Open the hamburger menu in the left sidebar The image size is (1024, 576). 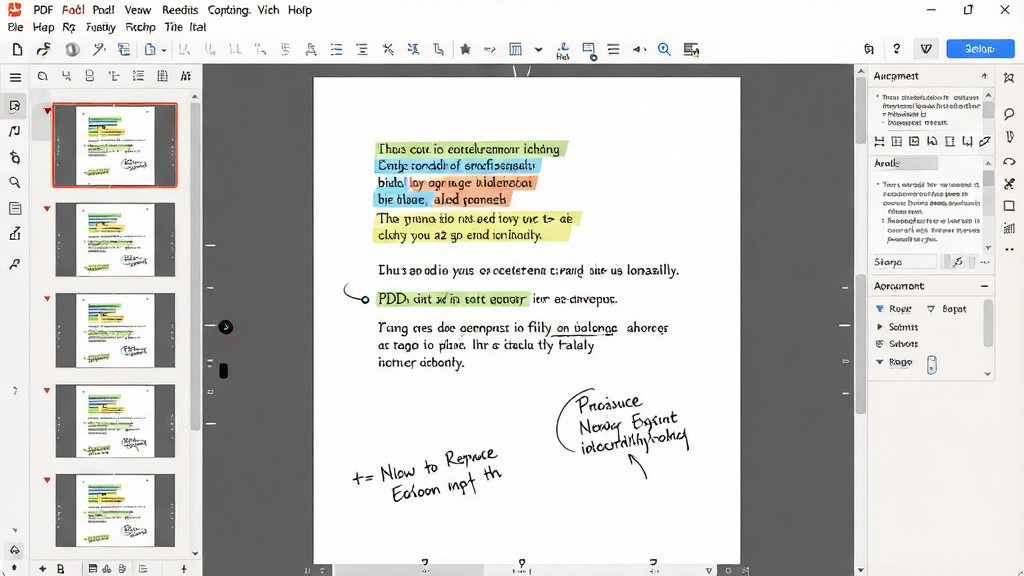pyautogui.click(x=15, y=78)
